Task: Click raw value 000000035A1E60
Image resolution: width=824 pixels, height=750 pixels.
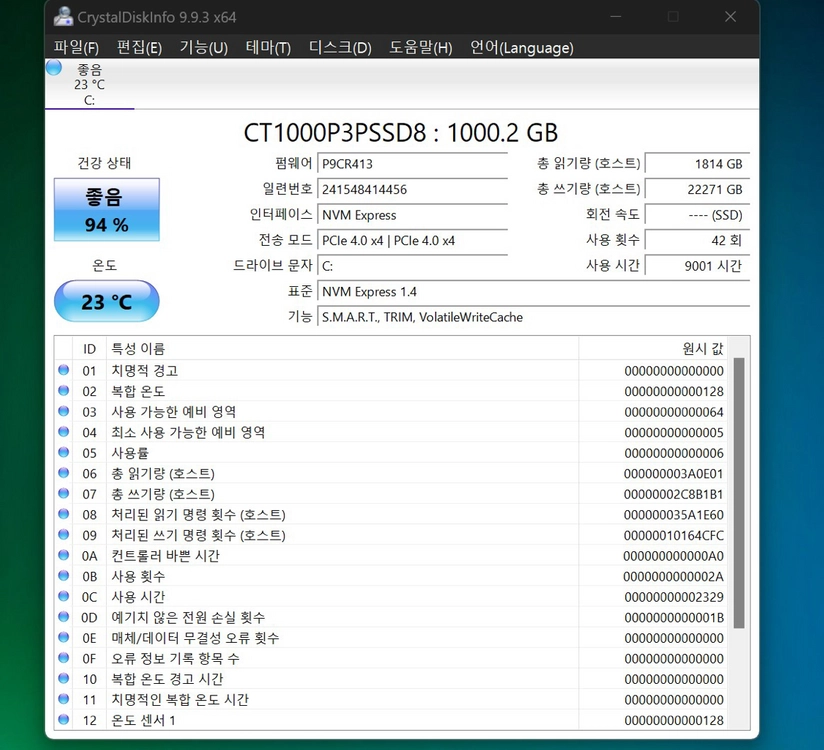Action: (673, 515)
